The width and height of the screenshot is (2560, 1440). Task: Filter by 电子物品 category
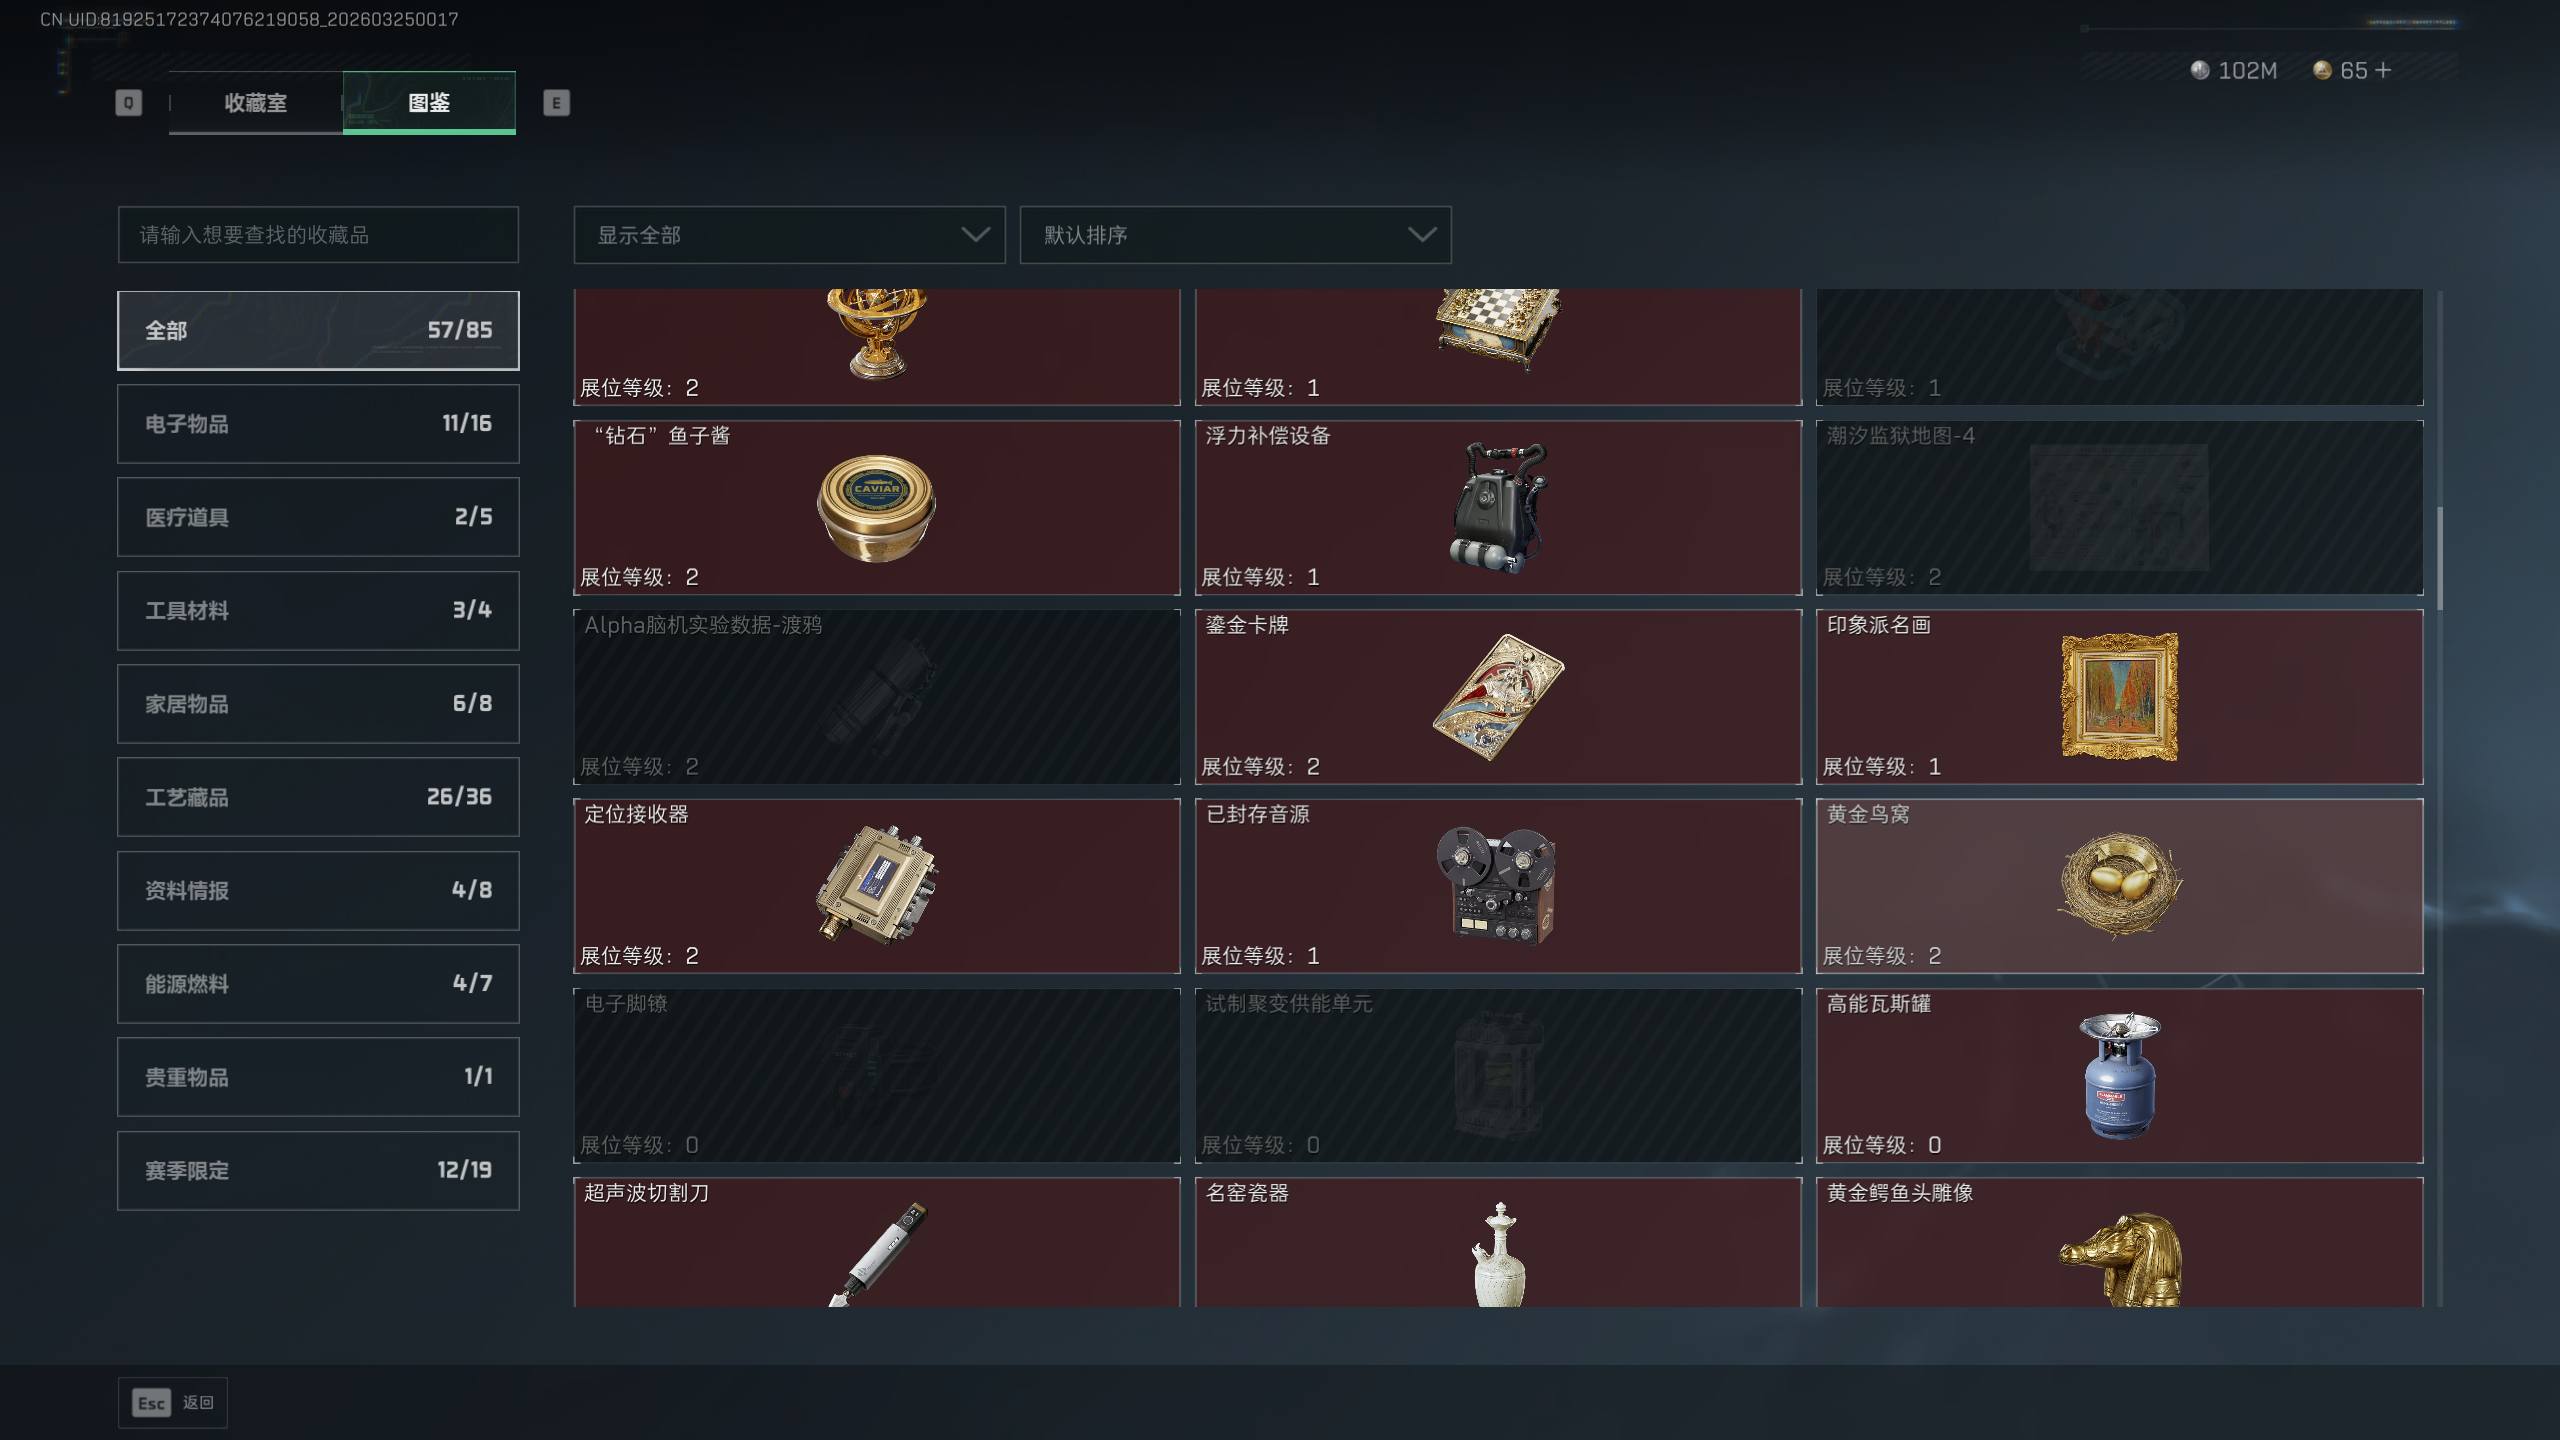[318, 424]
